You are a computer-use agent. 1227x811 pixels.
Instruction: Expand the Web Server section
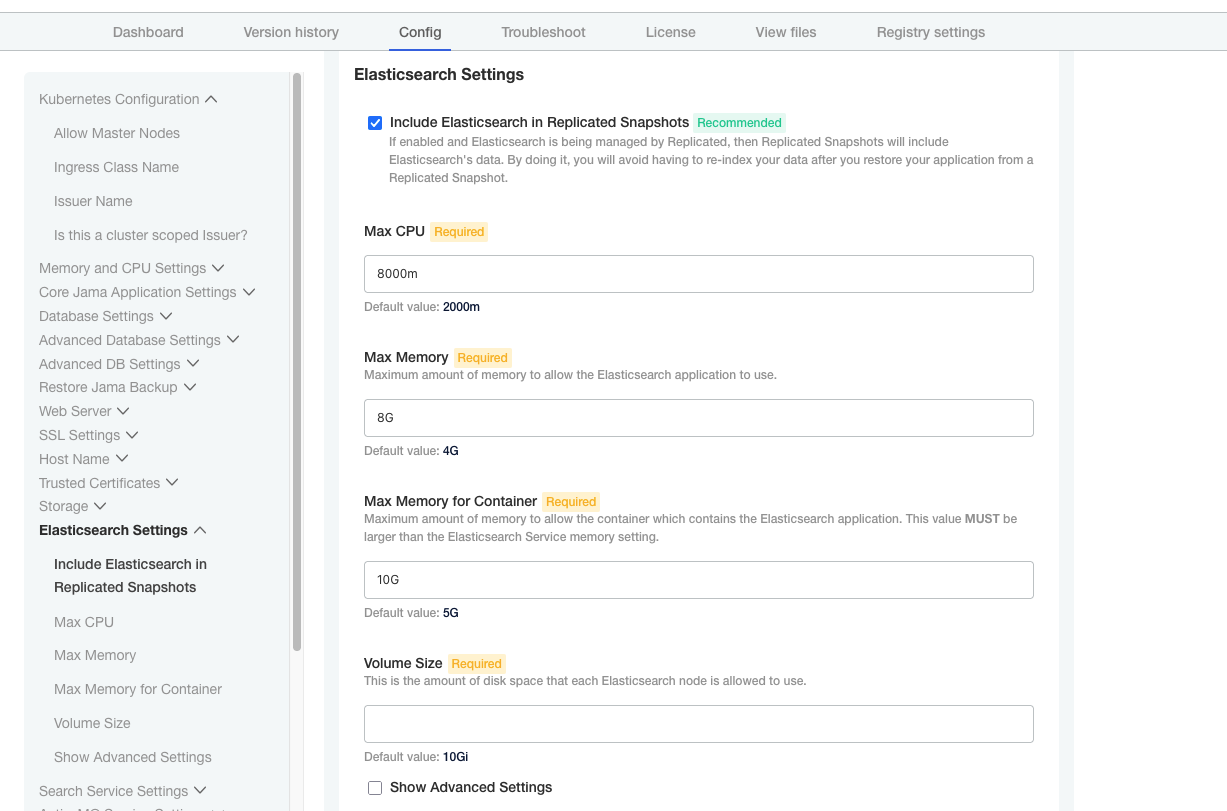84,411
